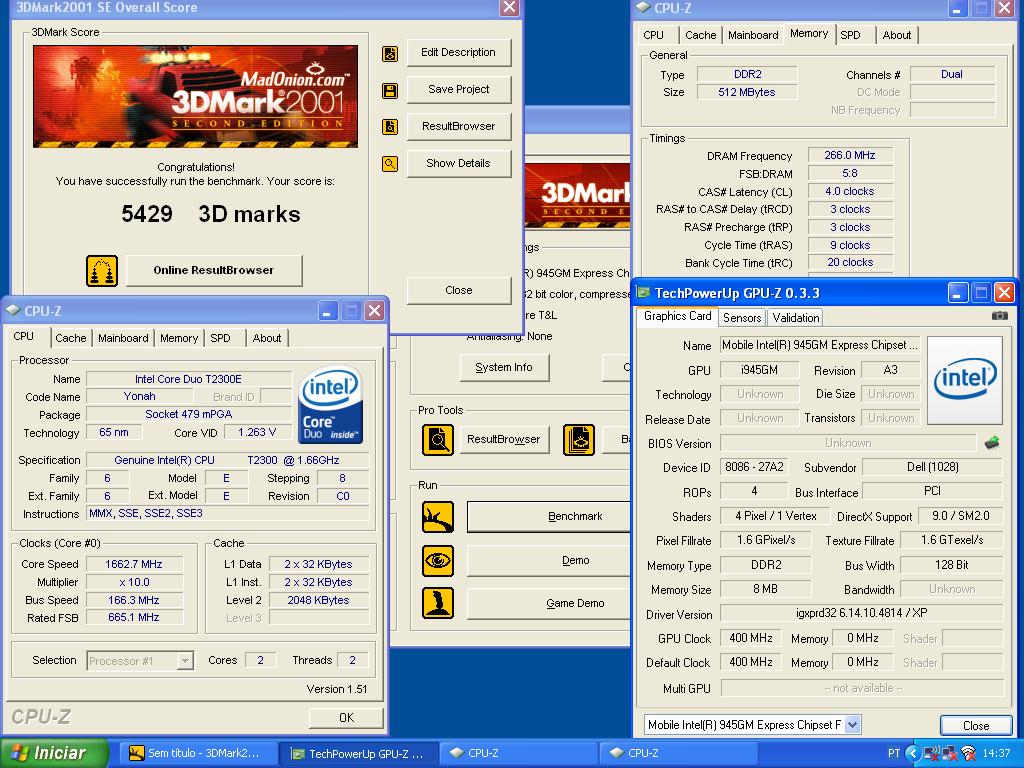Switch to TechPowerUp GPU-Z taskbar item
Screen dimensions: 1024x768
(x=359, y=754)
